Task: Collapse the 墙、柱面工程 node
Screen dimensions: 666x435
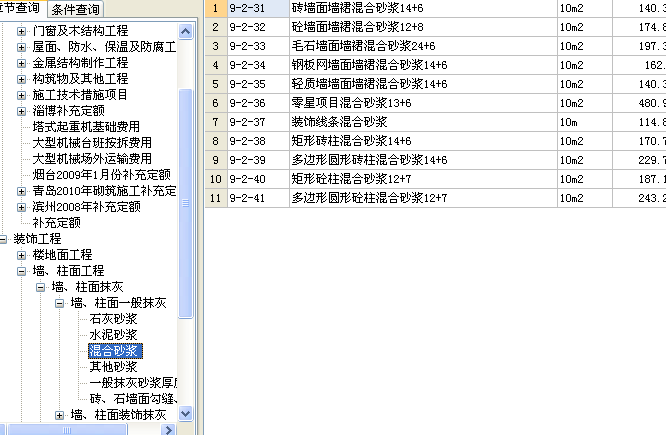Action: tap(21, 271)
